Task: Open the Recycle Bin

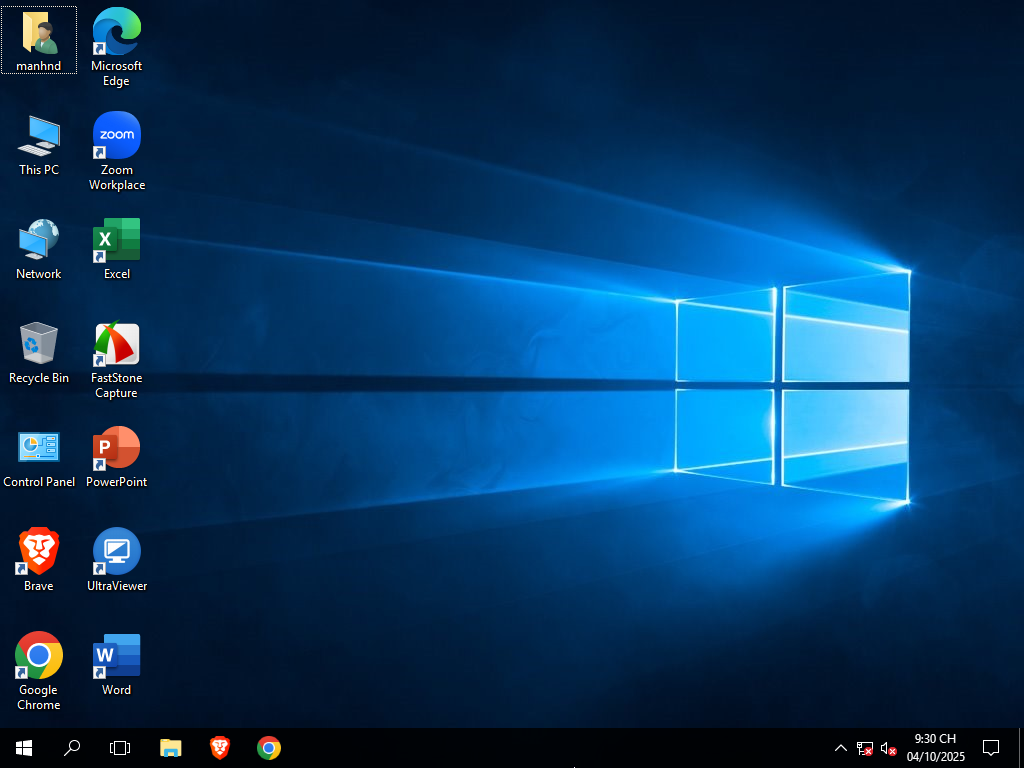Action: pyautogui.click(x=38, y=343)
